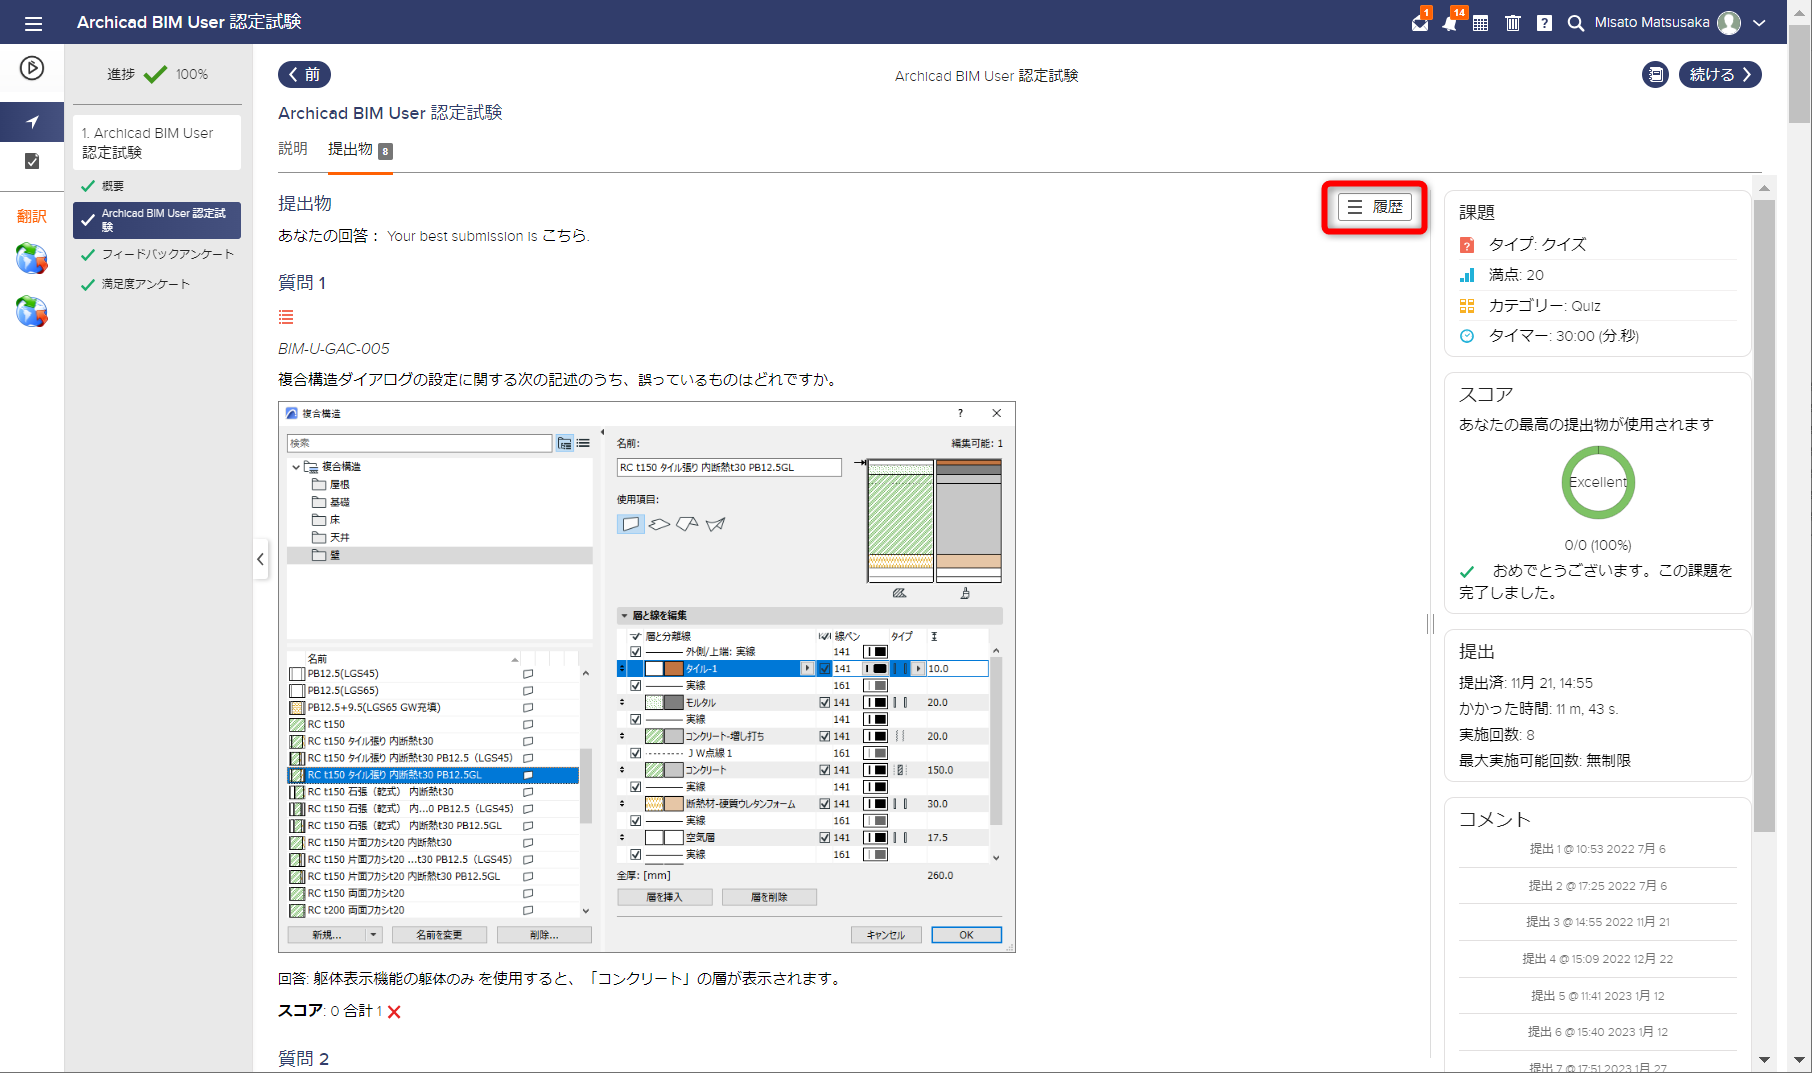Image resolution: width=1812 pixels, height=1073 pixels.
Task: Toggle コンクリート-増し打ち checkbox in dialog image
Action: coord(826,737)
